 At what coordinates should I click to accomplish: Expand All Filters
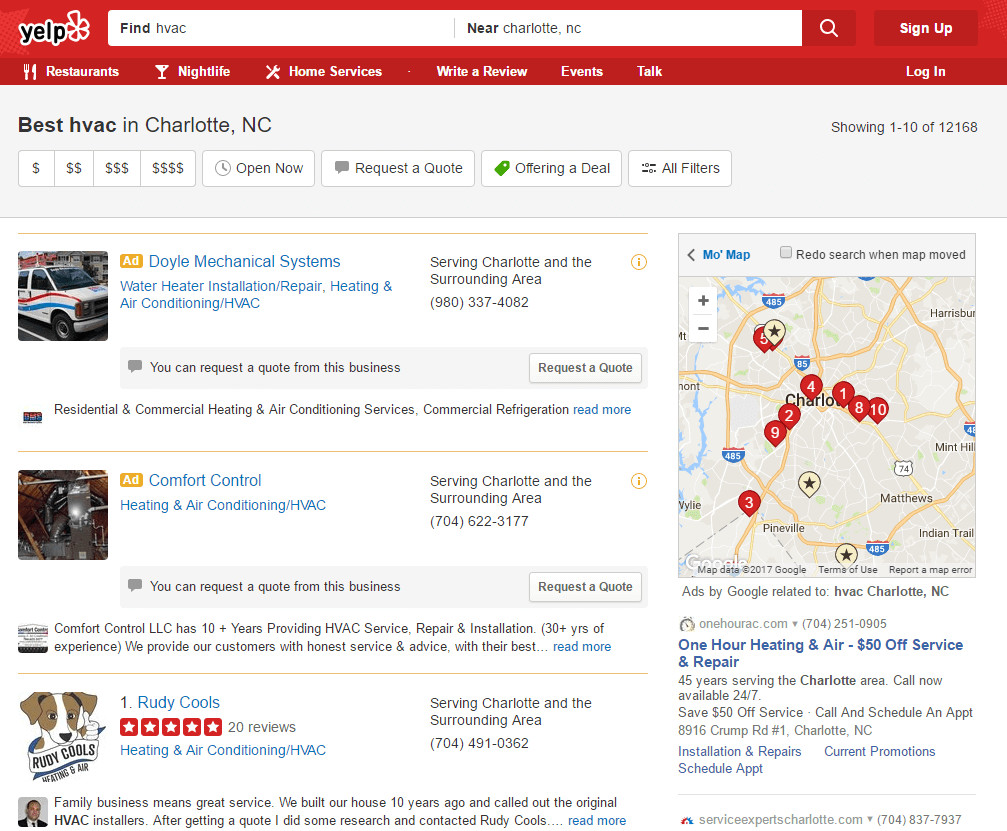pyautogui.click(x=679, y=168)
